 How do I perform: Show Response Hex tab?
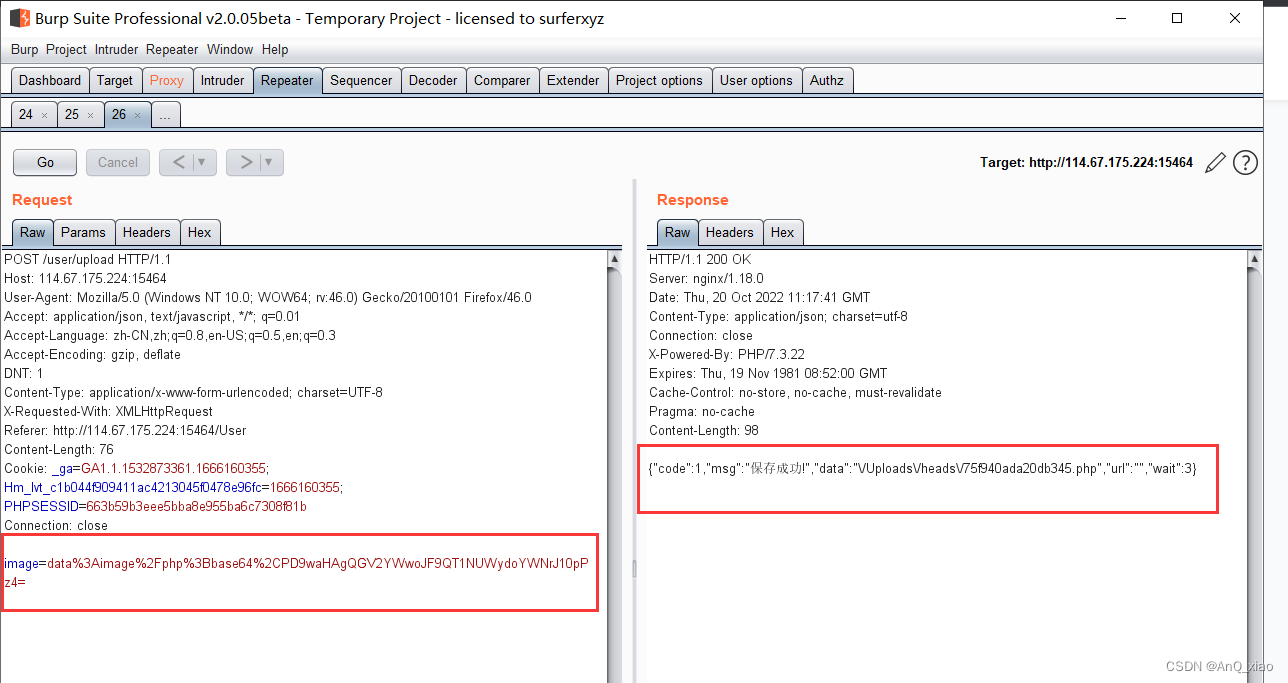coord(783,232)
